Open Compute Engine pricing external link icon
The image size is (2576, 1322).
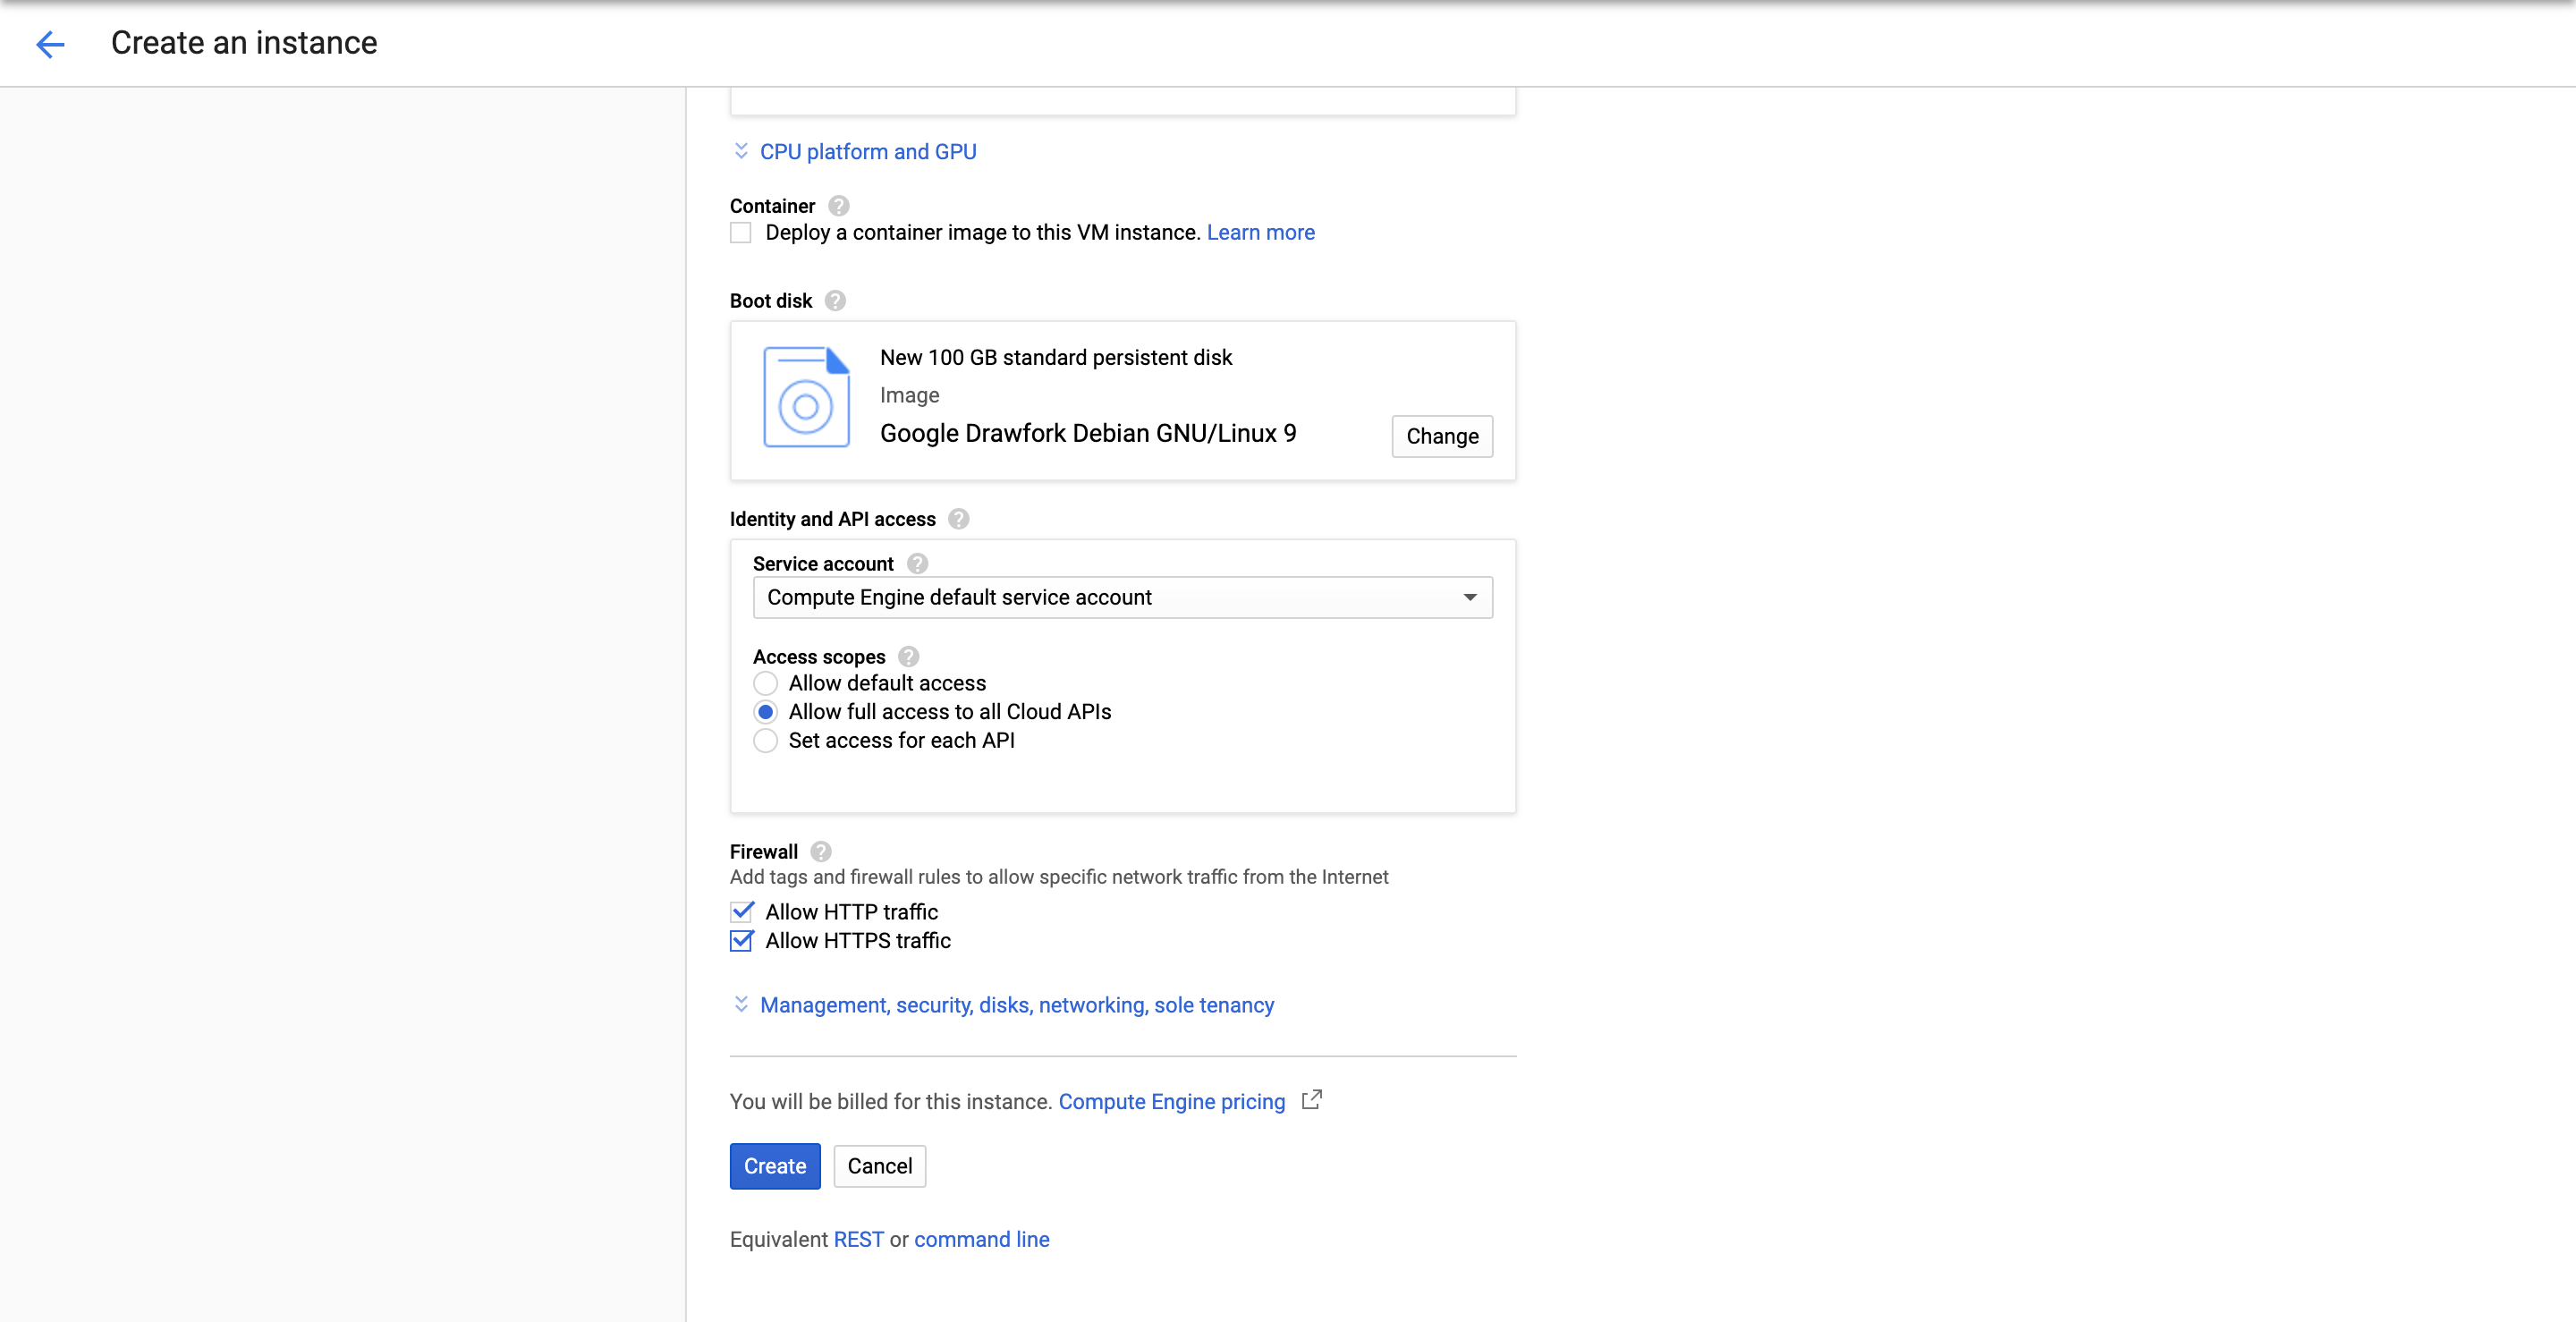(x=1311, y=1100)
